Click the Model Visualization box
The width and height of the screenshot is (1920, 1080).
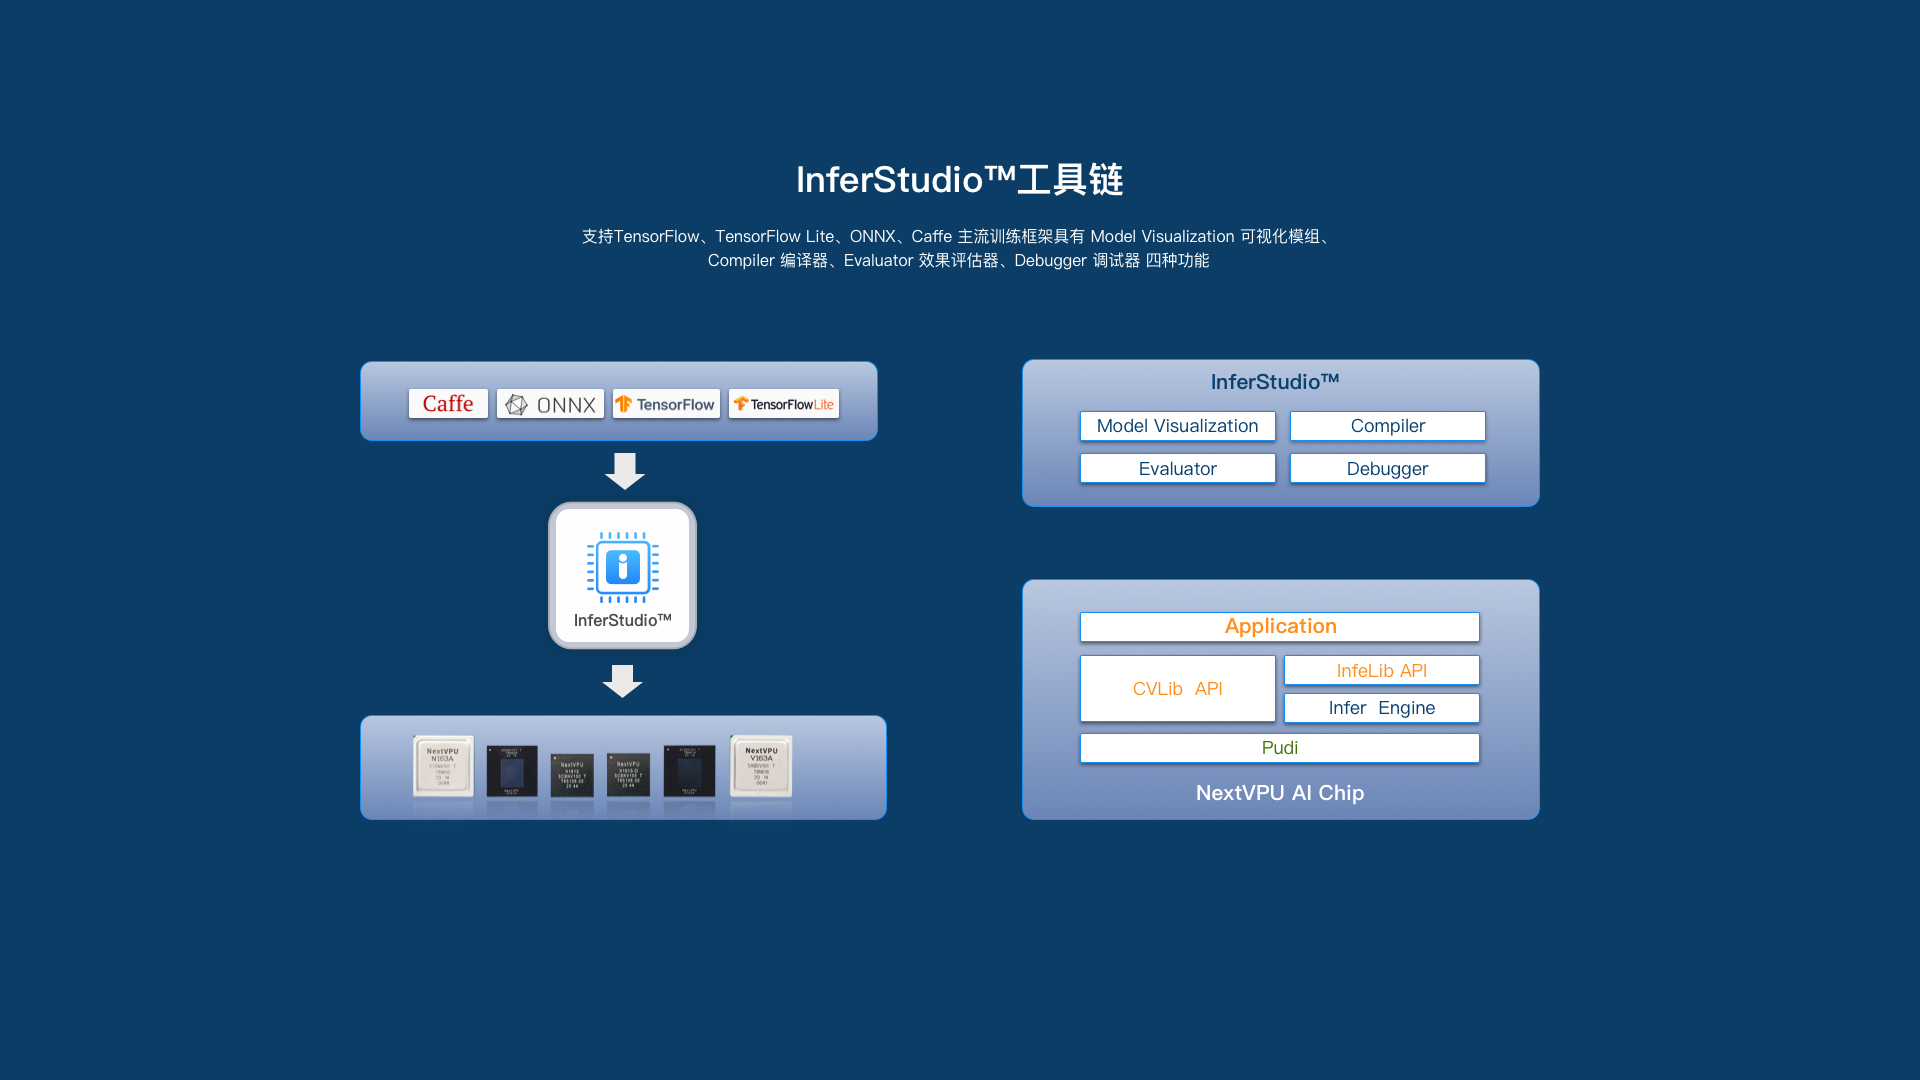1177,426
